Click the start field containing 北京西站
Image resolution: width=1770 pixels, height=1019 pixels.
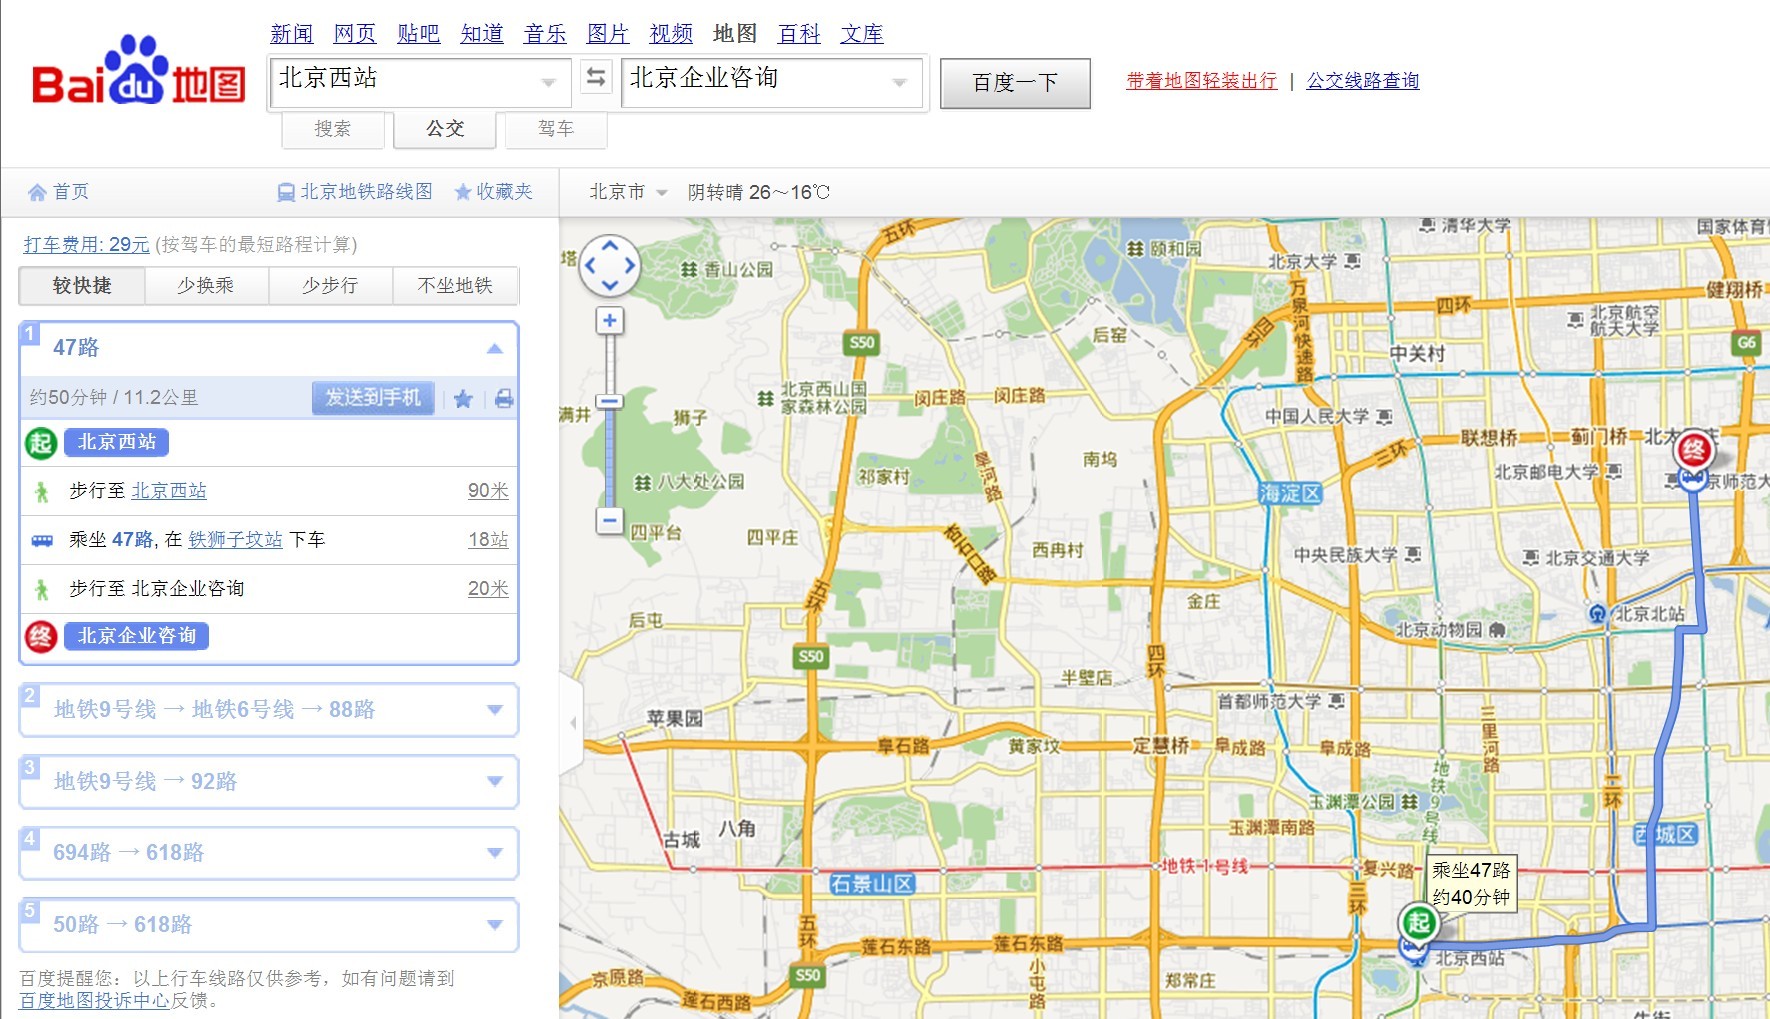pyautogui.click(x=420, y=82)
